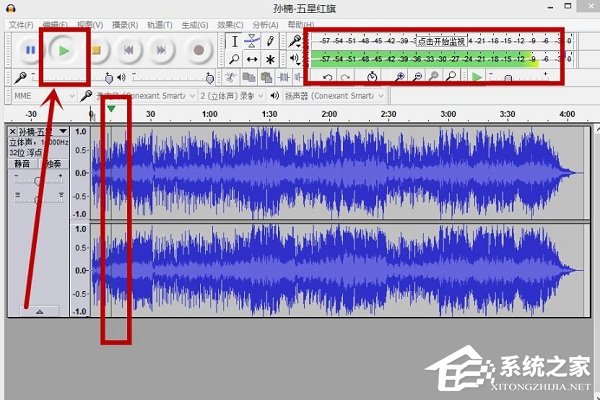Open the track name dropdown menu
Viewport: 600px width, 400px height.
pyautogui.click(x=43, y=132)
